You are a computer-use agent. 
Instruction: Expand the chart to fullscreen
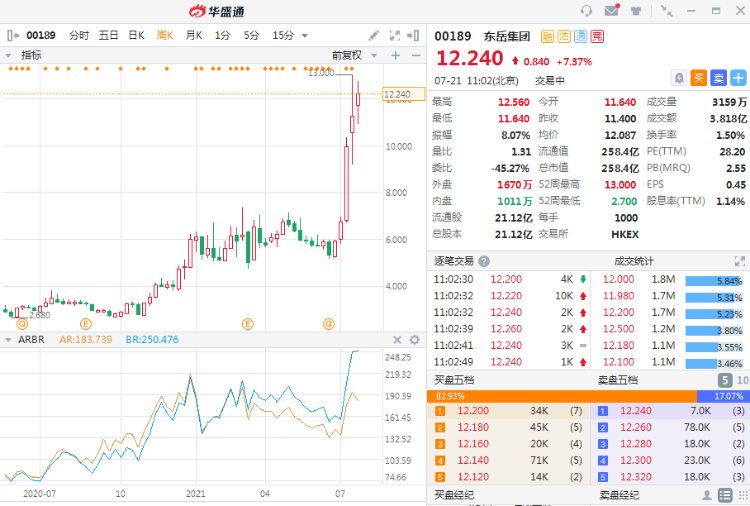coord(395,35)
